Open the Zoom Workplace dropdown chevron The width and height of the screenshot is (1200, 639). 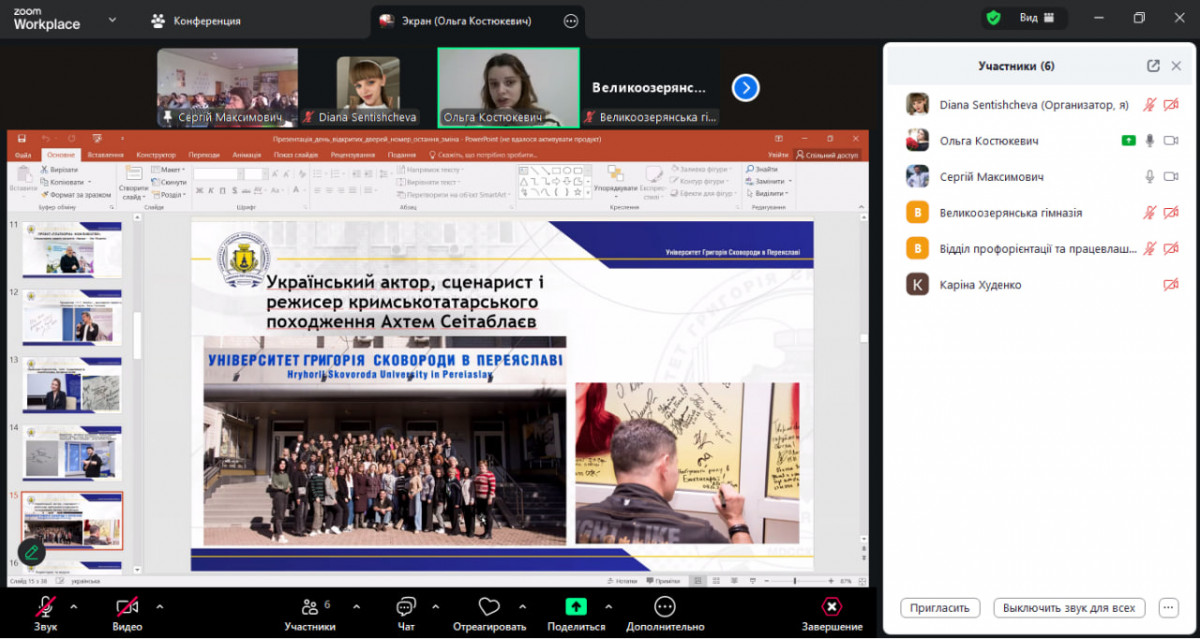pos(112,19)
